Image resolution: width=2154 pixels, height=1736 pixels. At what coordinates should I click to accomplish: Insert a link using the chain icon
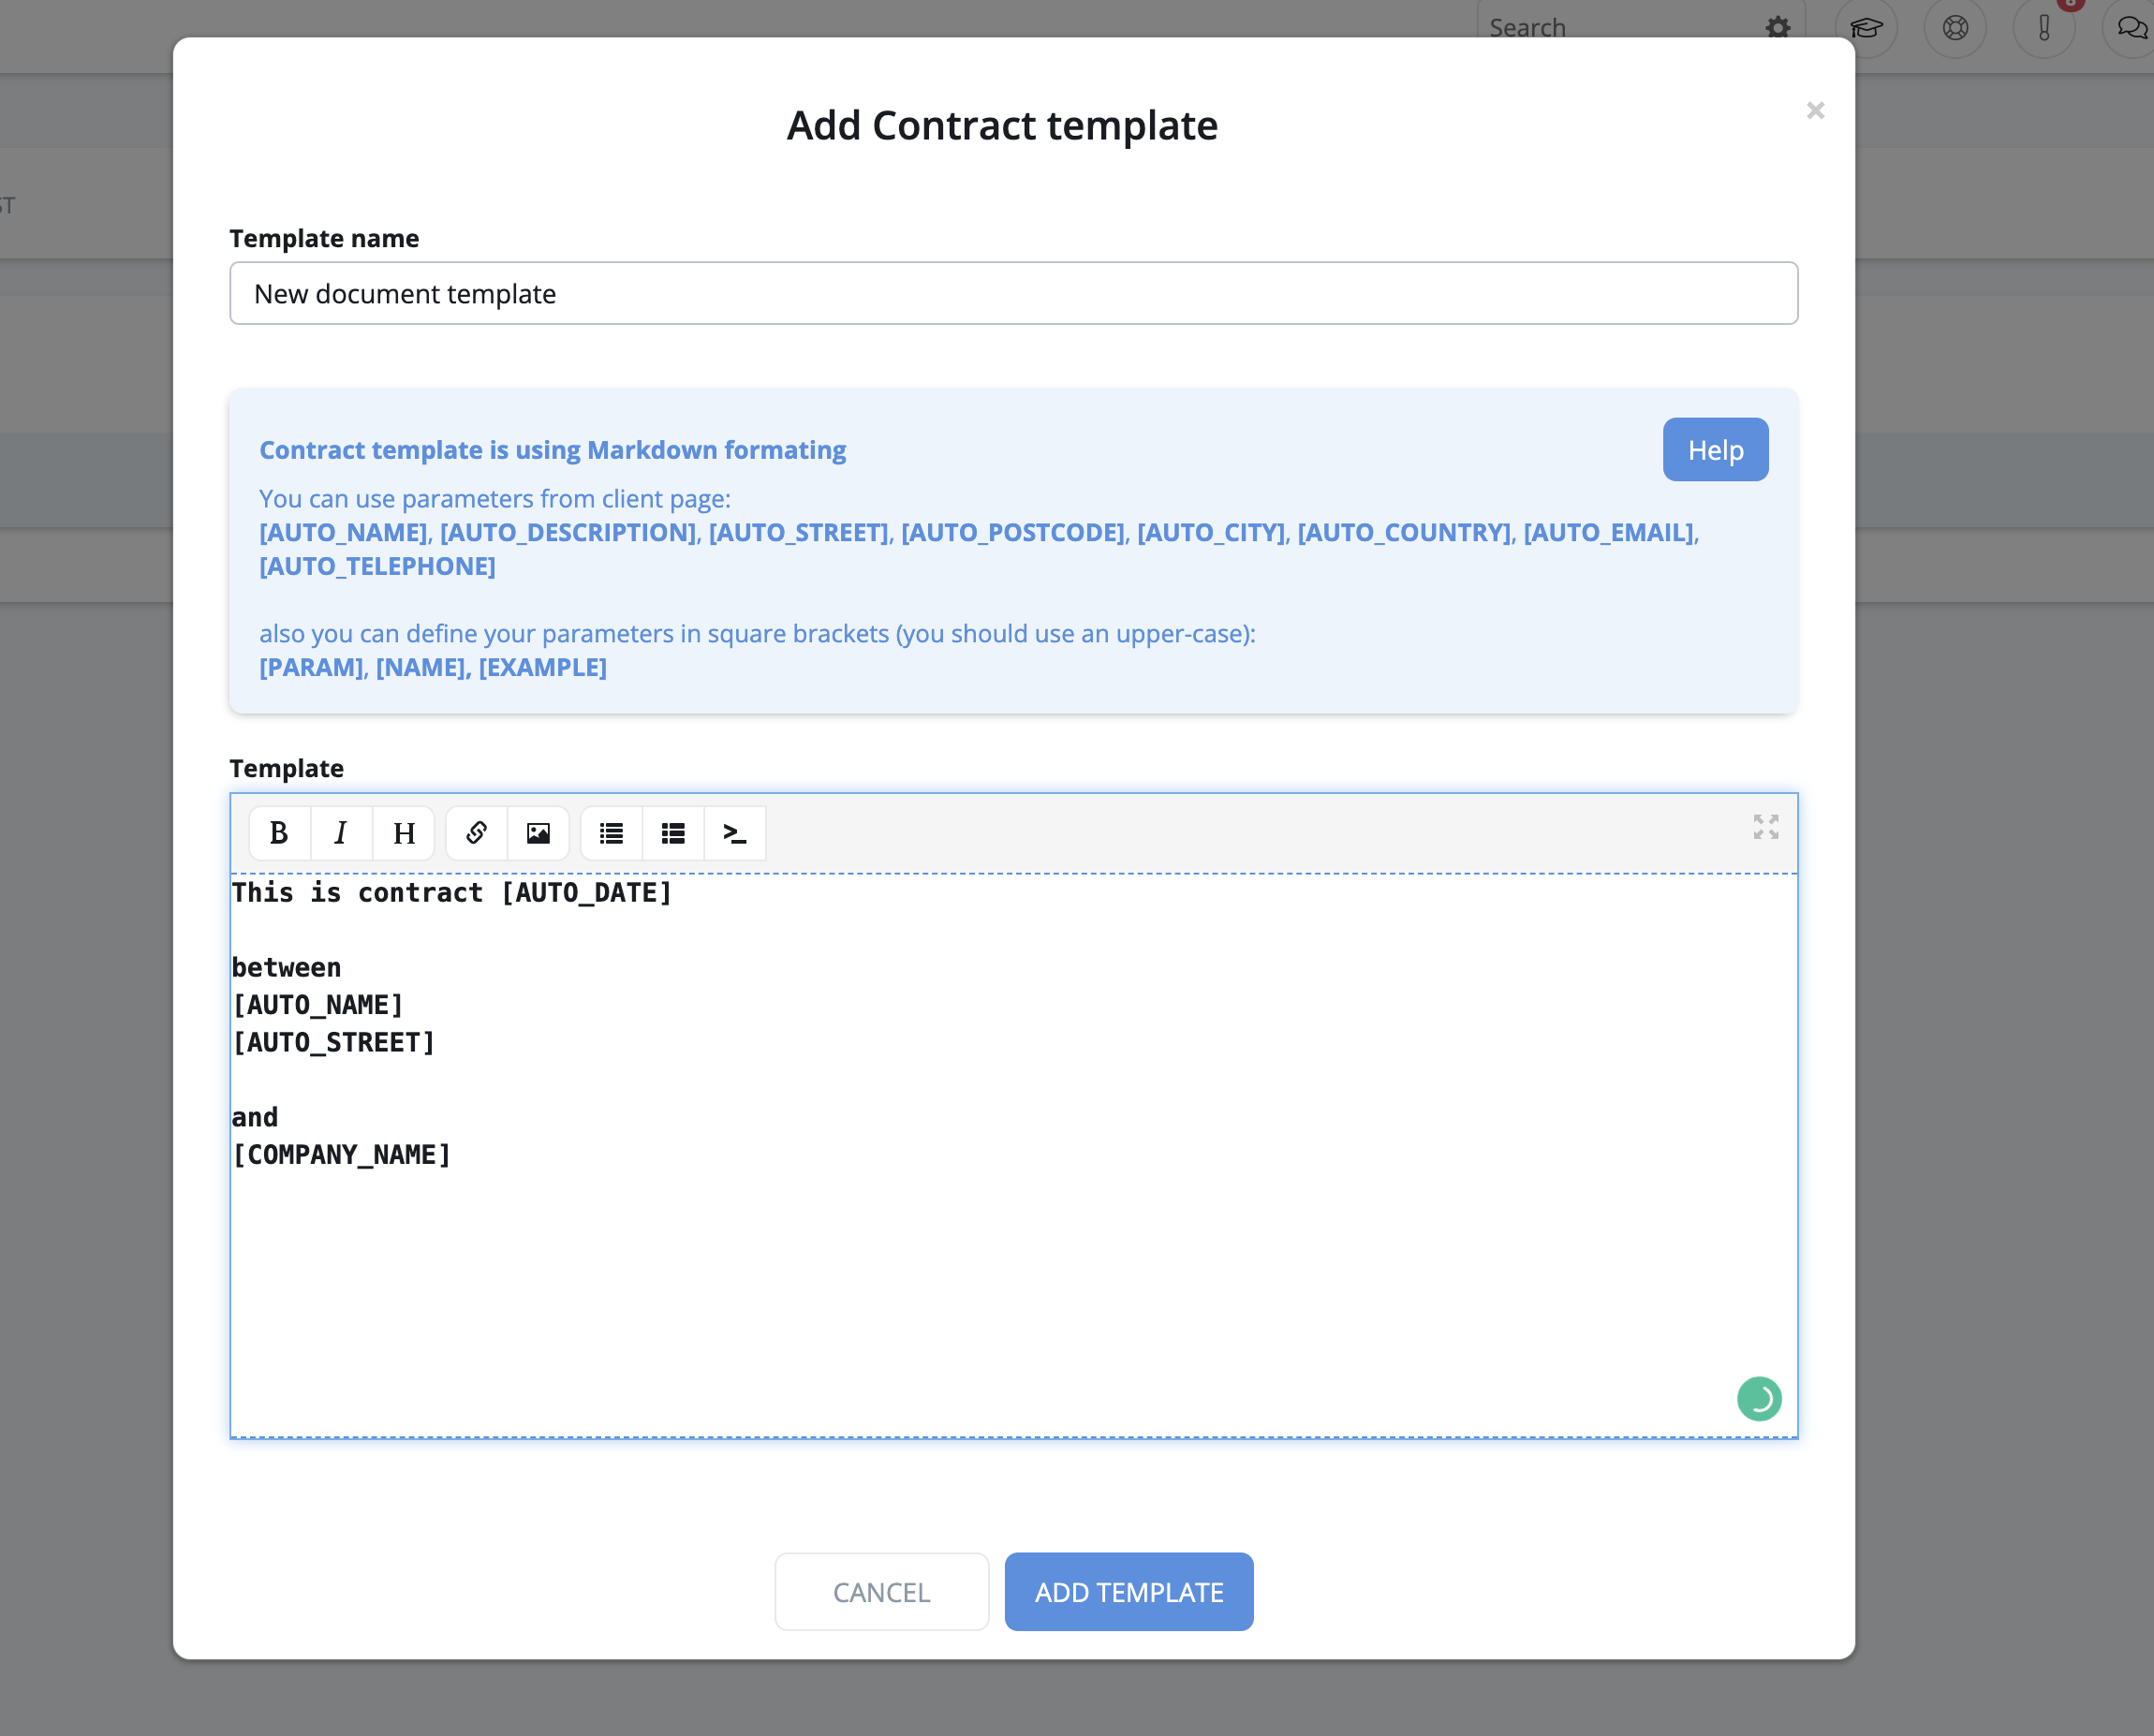click(477, 833)
